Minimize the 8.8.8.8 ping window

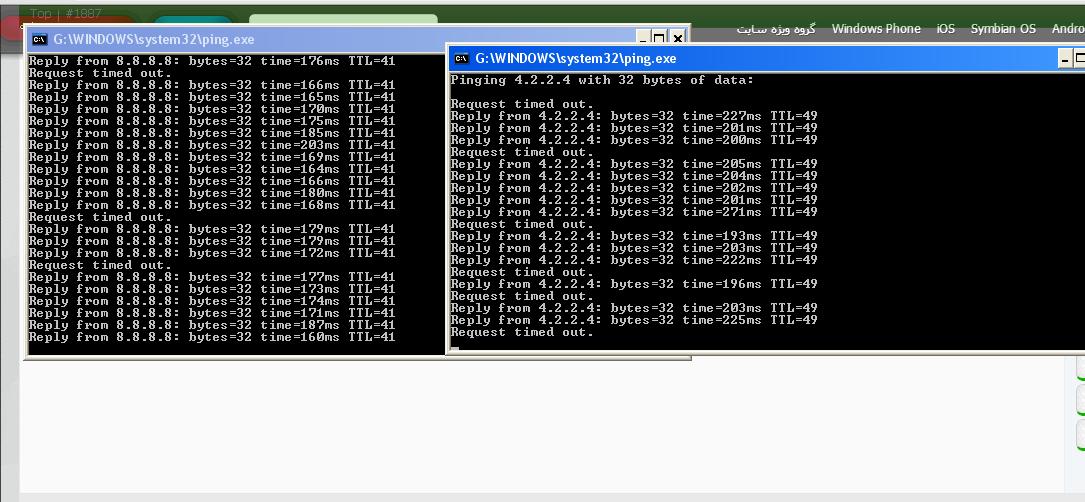point(644,39)
